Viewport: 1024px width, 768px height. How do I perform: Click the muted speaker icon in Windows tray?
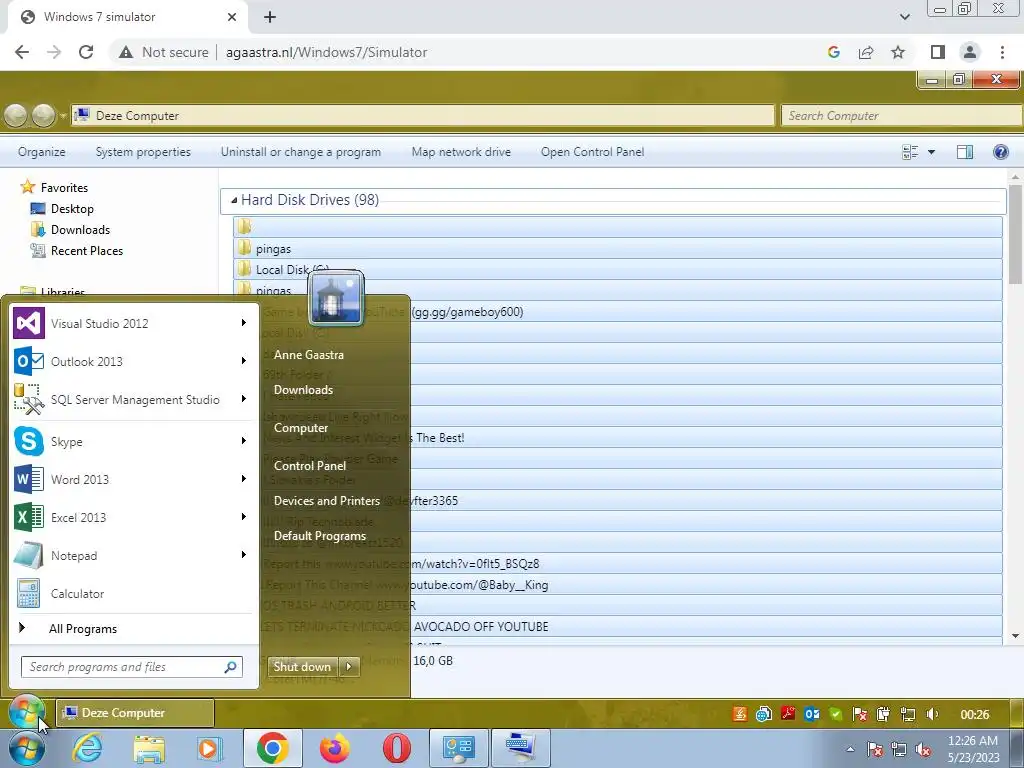point(923,749)
